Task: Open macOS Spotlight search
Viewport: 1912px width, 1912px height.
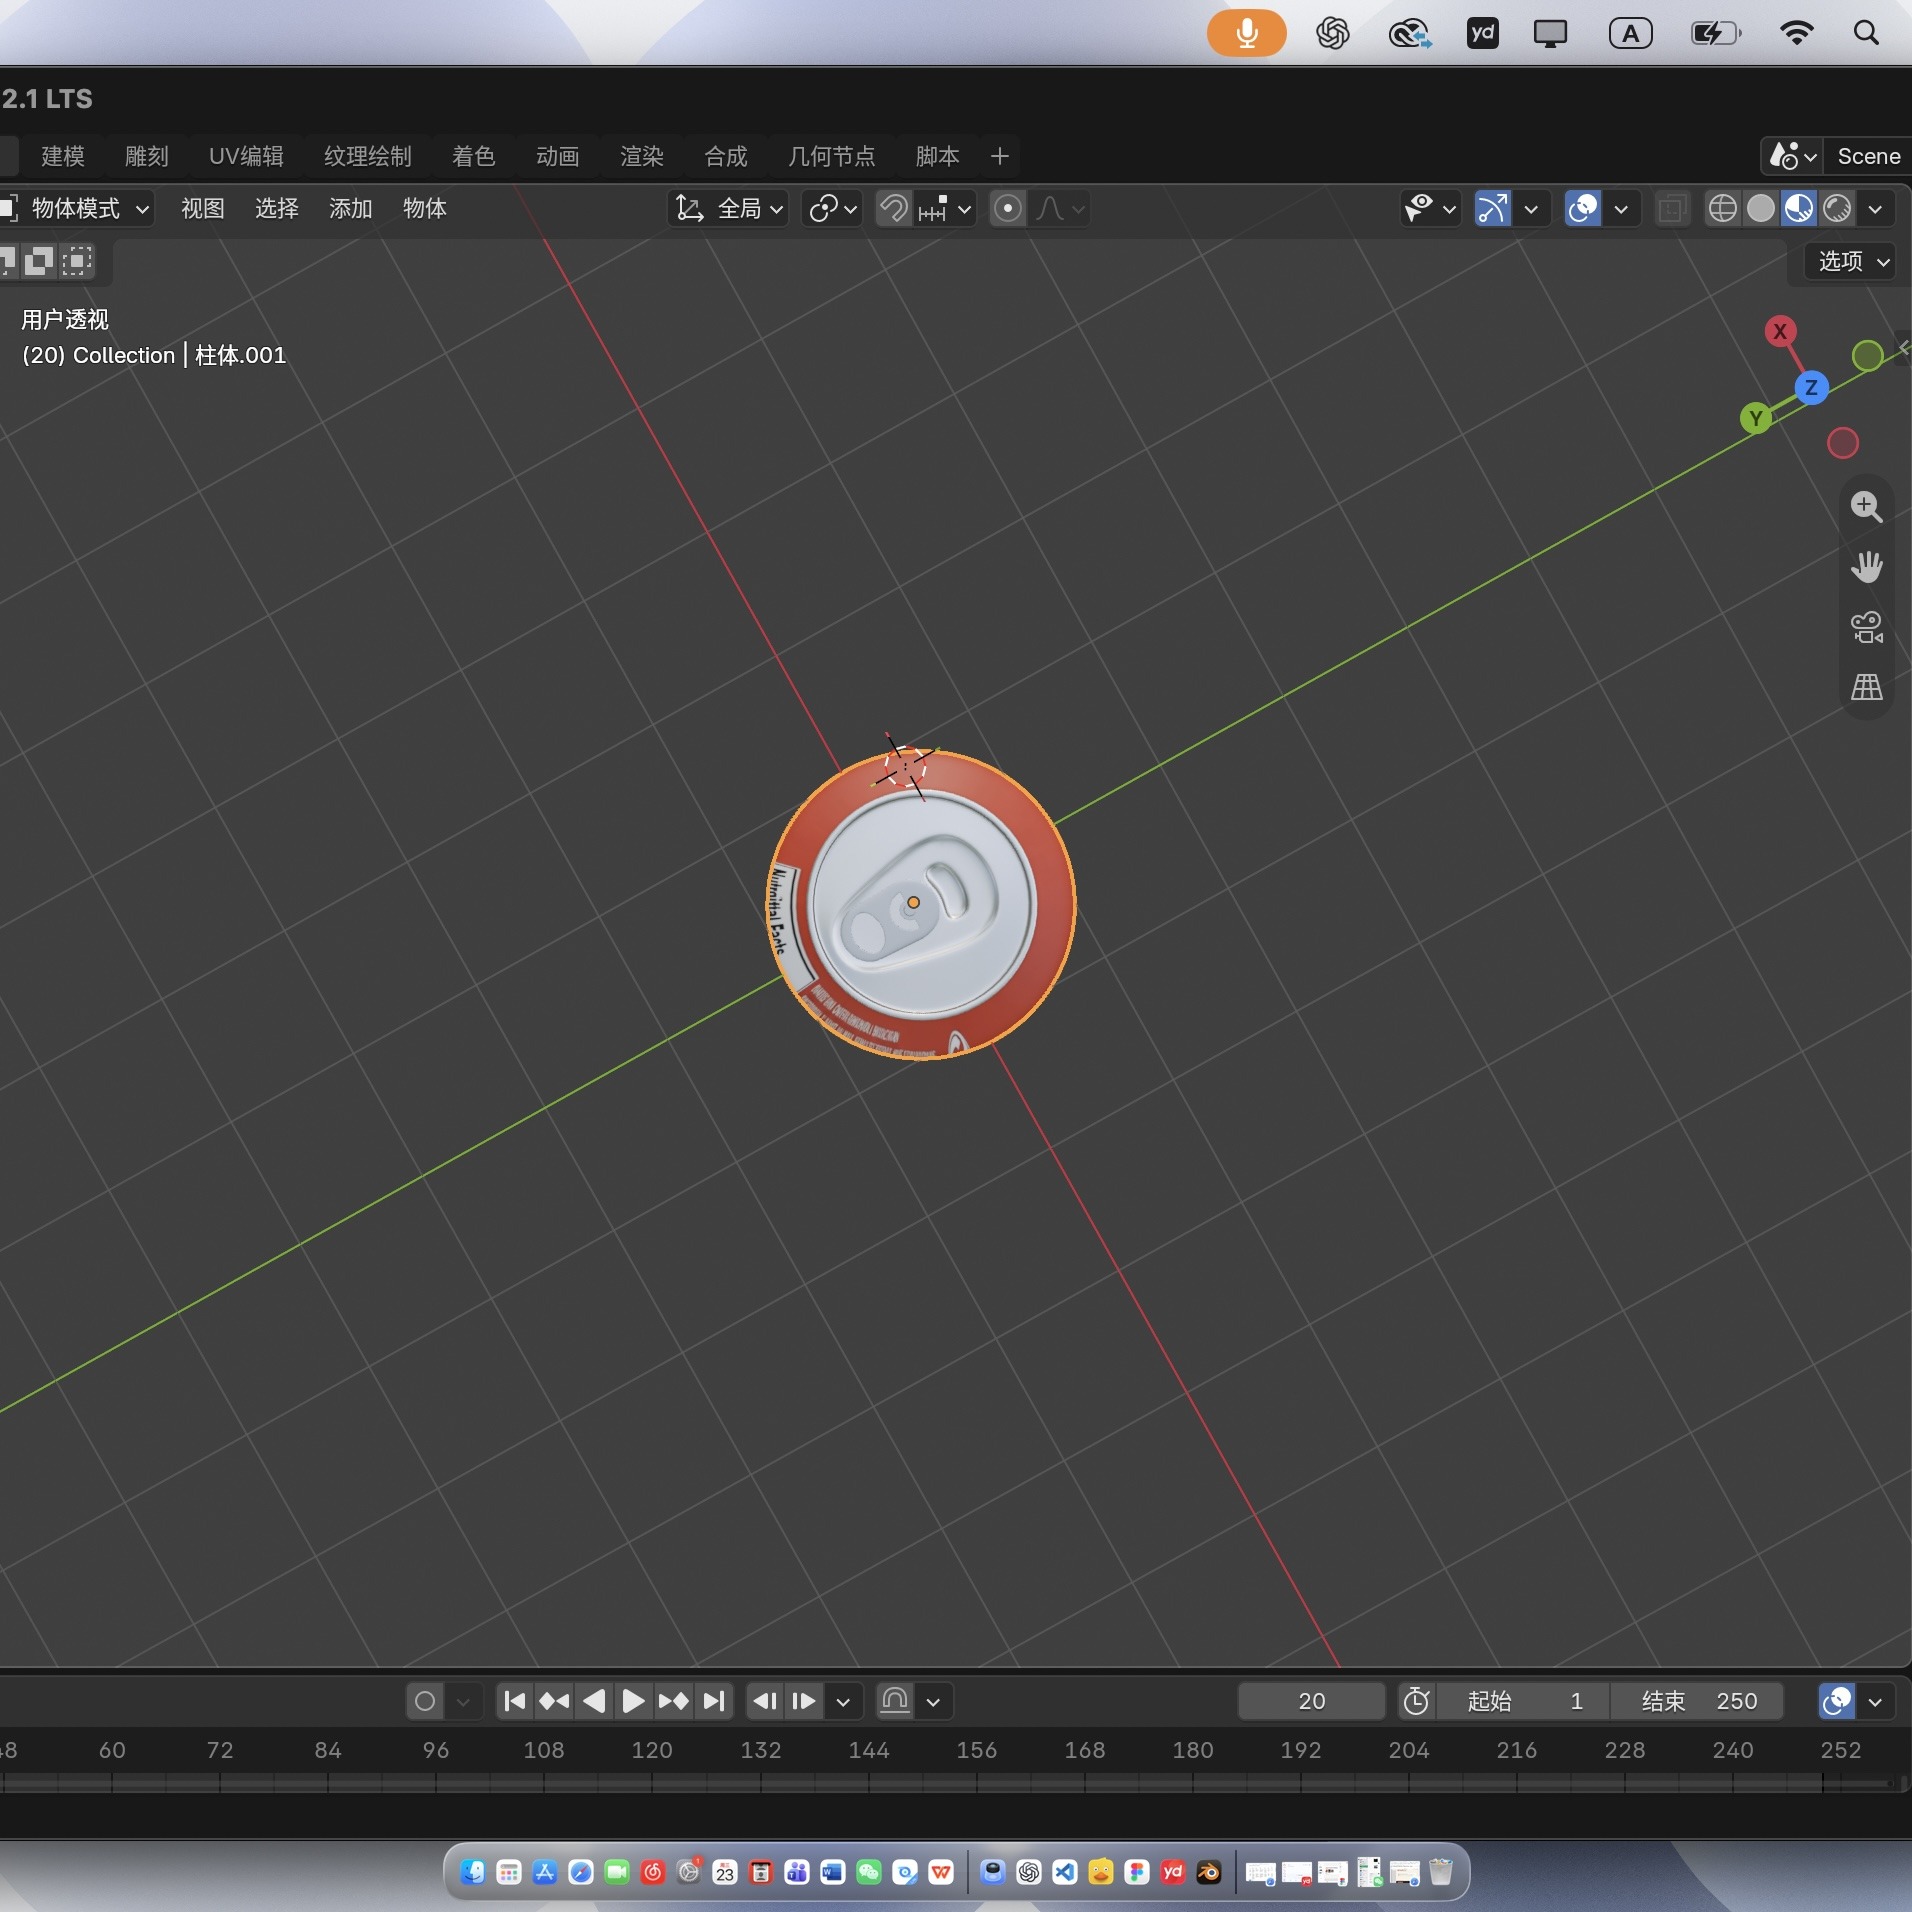Action: [x=1866, y=33]
